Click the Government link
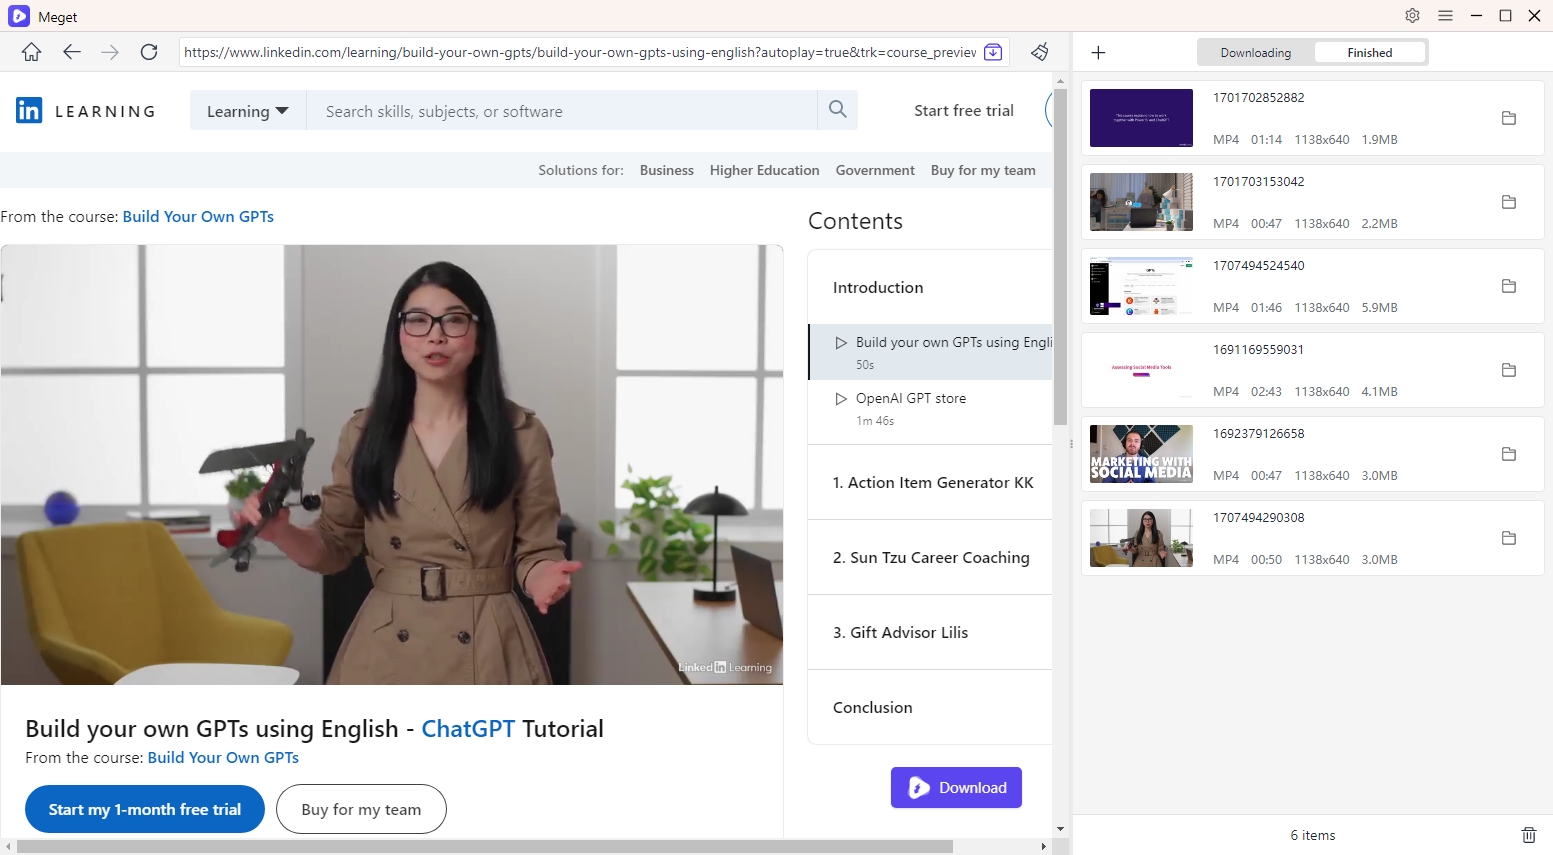This screenshot has width=1553, height=855. pyautogui.click(x=875, y=170)
